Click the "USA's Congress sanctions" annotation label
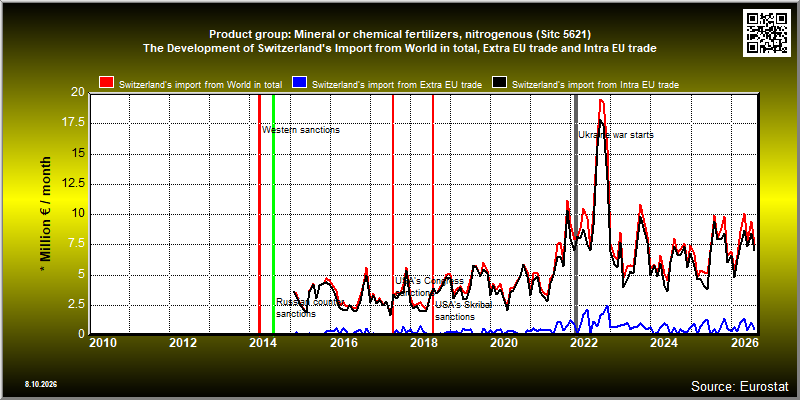The image size is (800, 400). click(430, 287)
